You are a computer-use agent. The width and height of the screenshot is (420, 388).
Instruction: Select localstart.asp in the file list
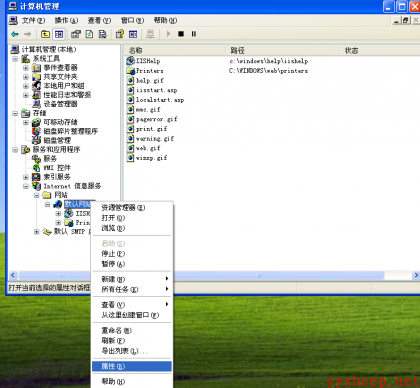156,100
